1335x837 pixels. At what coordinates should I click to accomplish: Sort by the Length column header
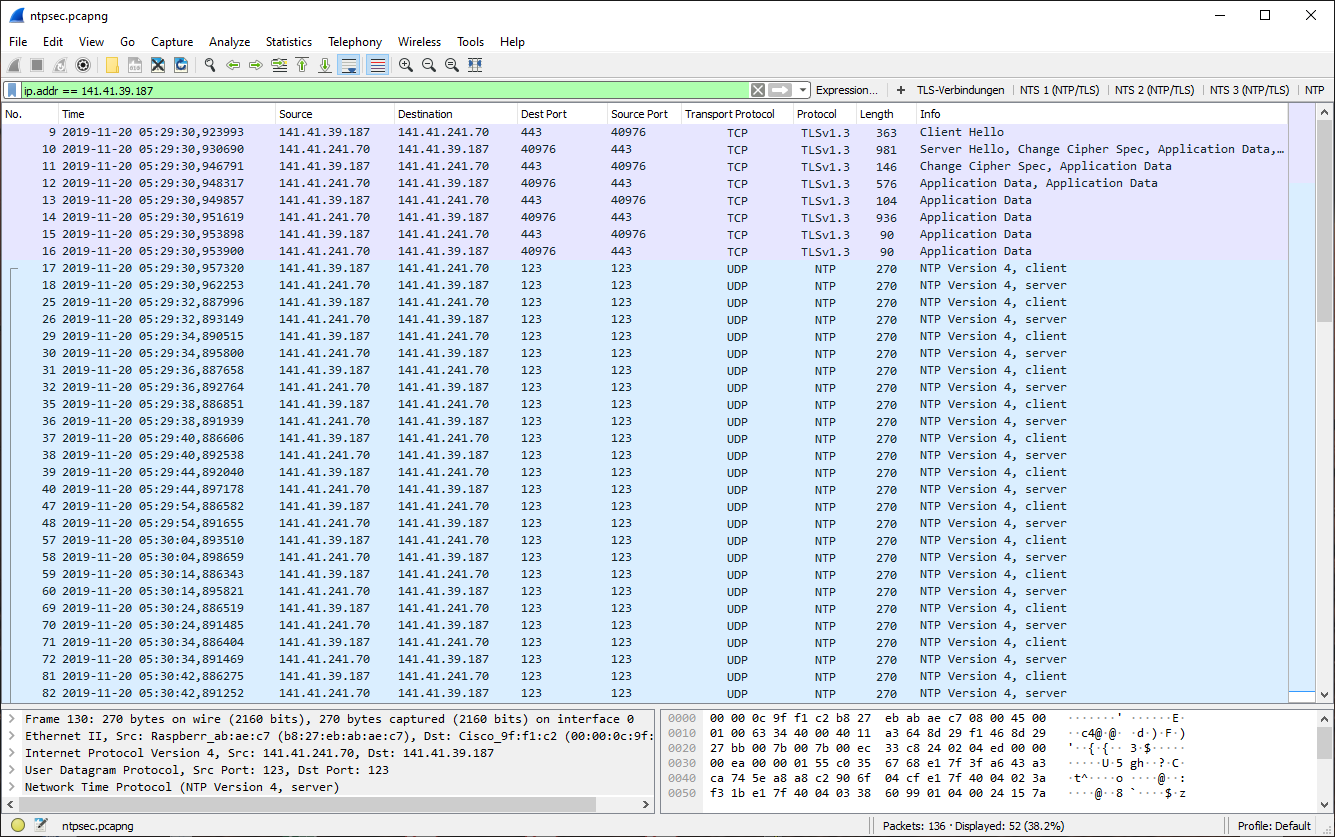coord(886,114)
